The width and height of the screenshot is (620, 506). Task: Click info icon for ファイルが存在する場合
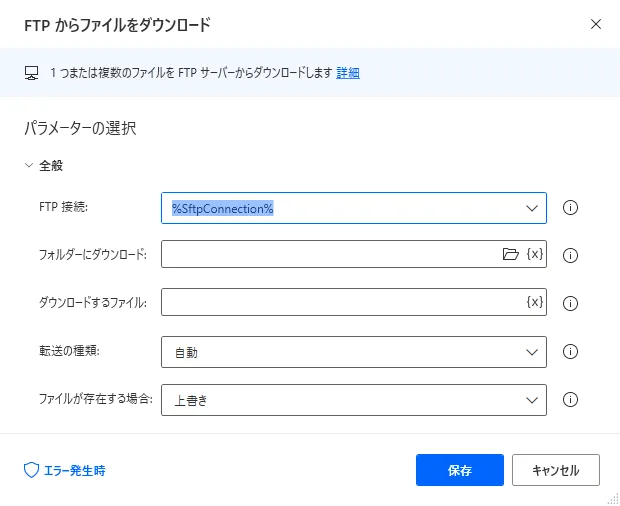[x=572, y=400]
